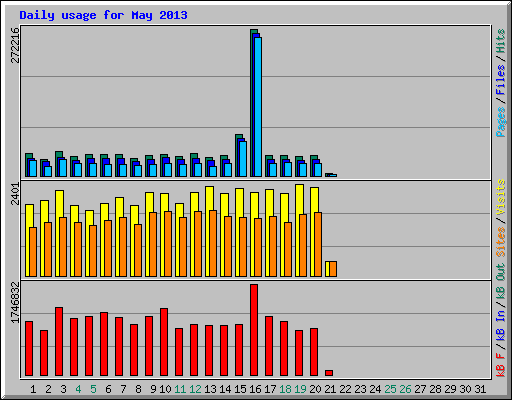The image size is (512, 400).
Task: Click the red kB bar on day 20
Action: [314, 352]
